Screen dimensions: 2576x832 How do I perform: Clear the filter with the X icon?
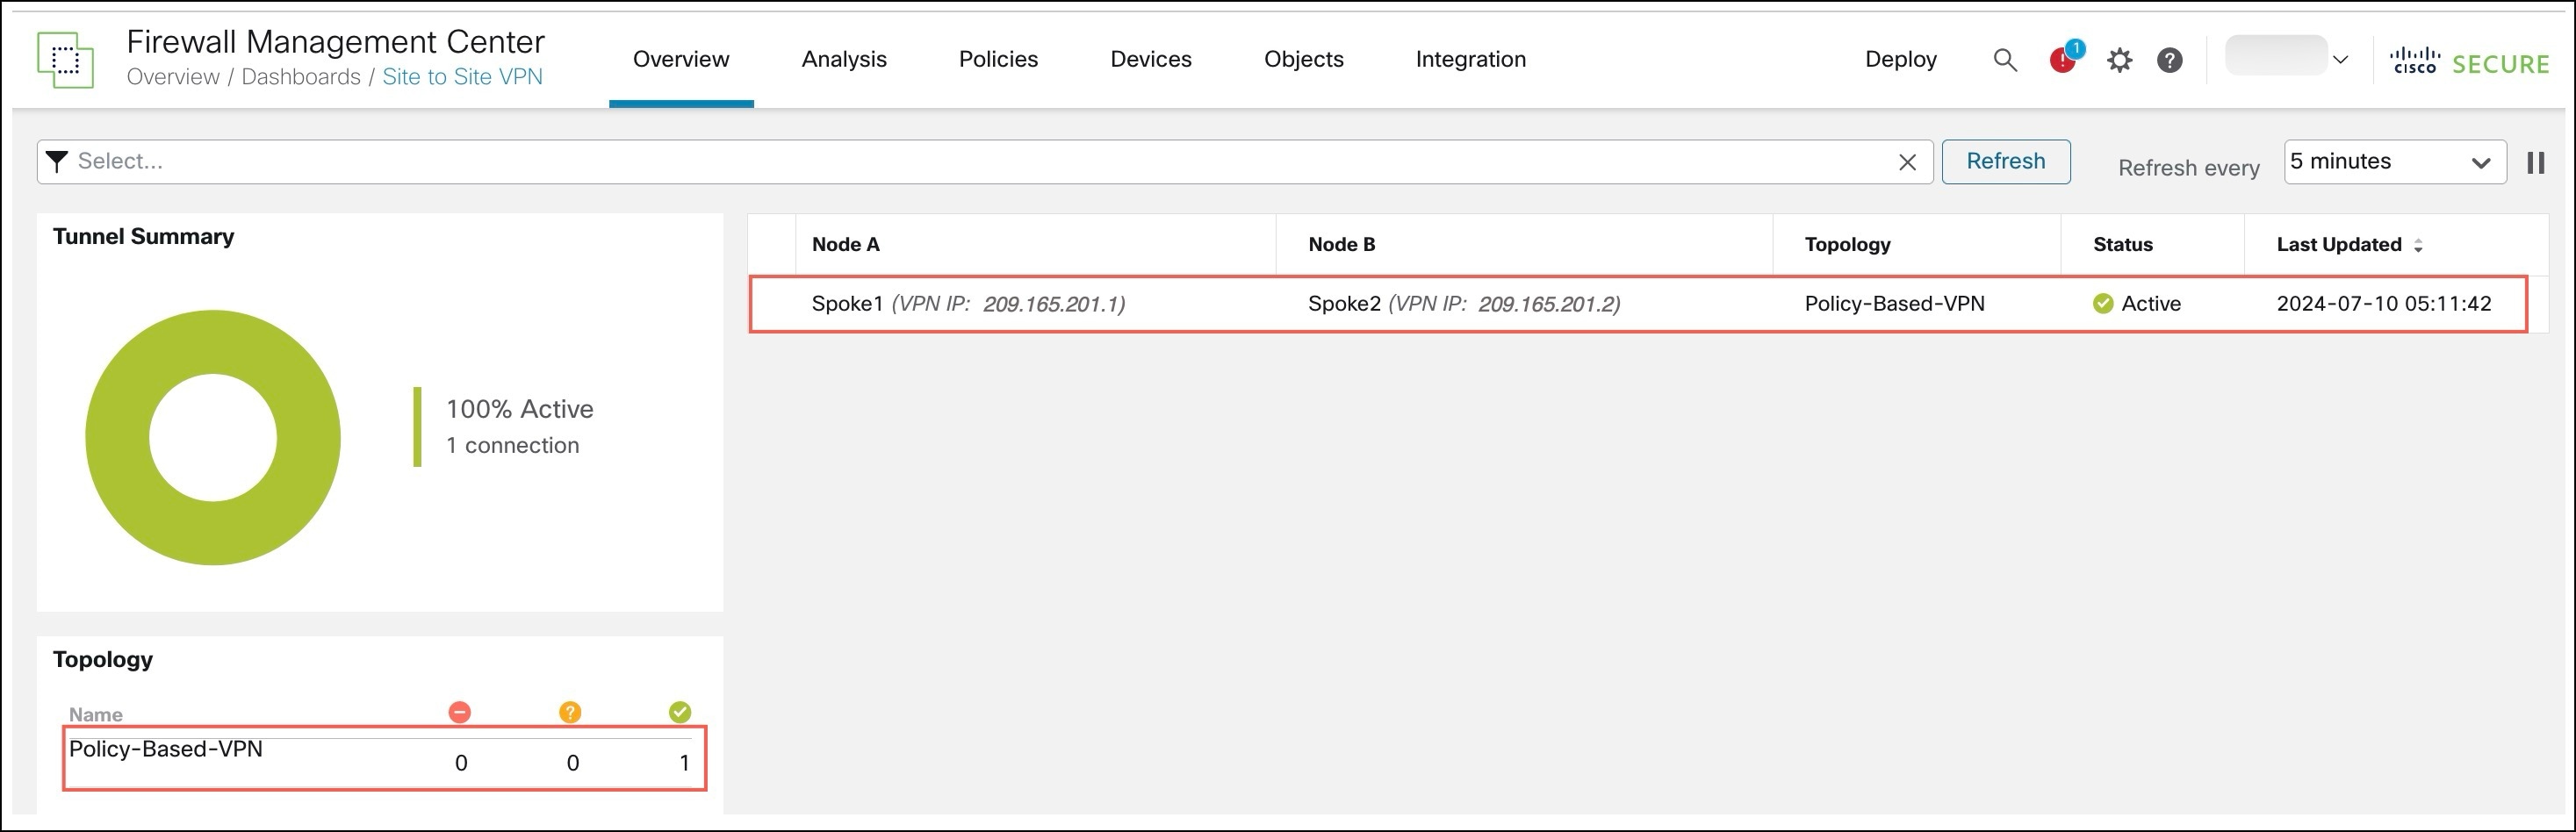point(1907,162)
